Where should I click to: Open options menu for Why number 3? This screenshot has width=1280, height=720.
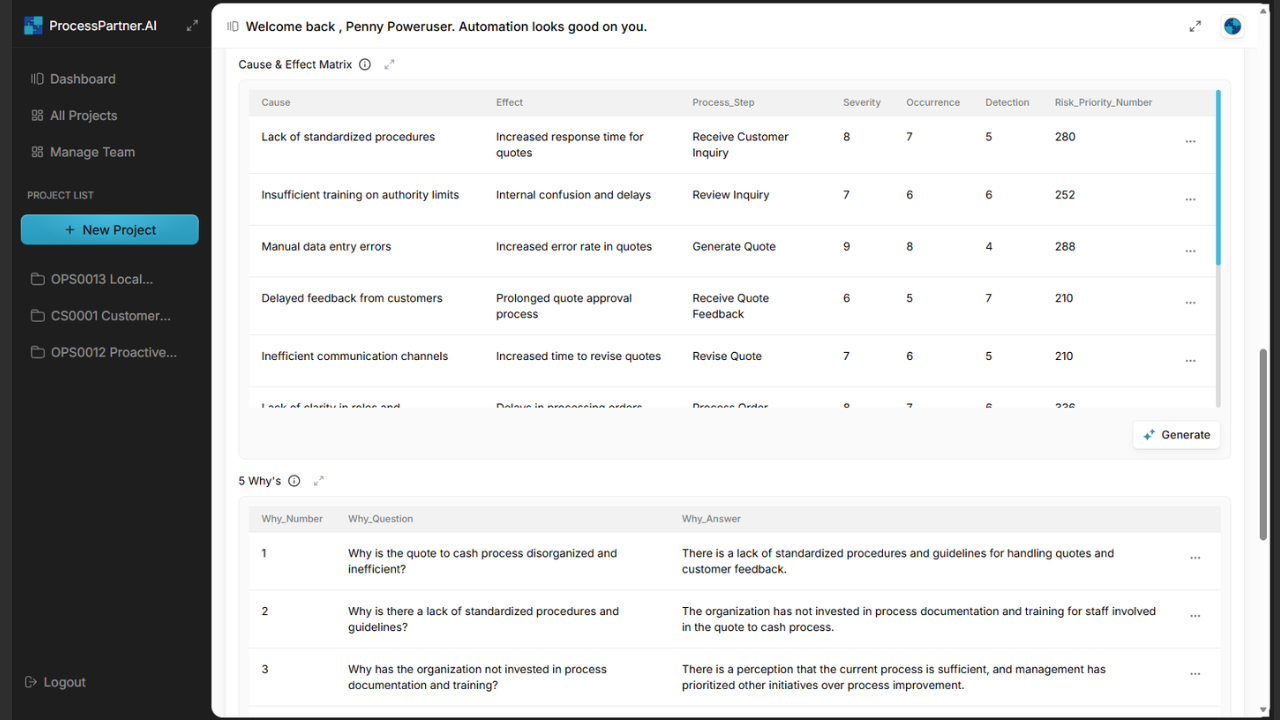tap(1195, 674)
